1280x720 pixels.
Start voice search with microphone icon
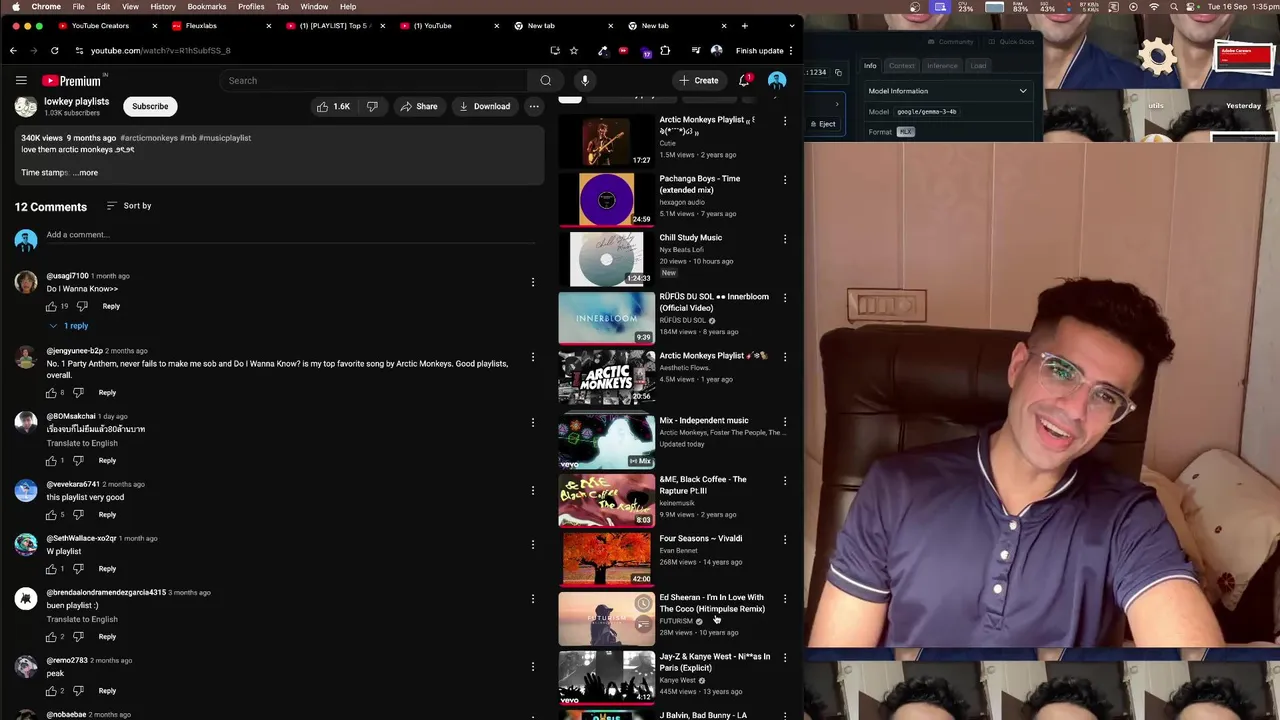point(585,80)
